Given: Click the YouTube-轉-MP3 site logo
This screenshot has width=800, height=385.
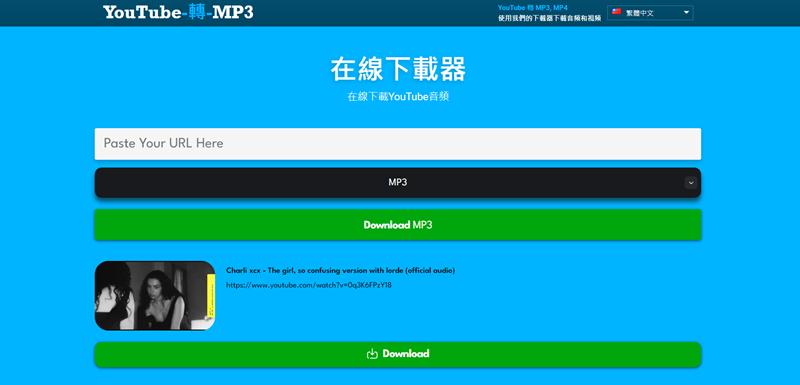Looking at the screenshot, I should (x=178, y=12).
